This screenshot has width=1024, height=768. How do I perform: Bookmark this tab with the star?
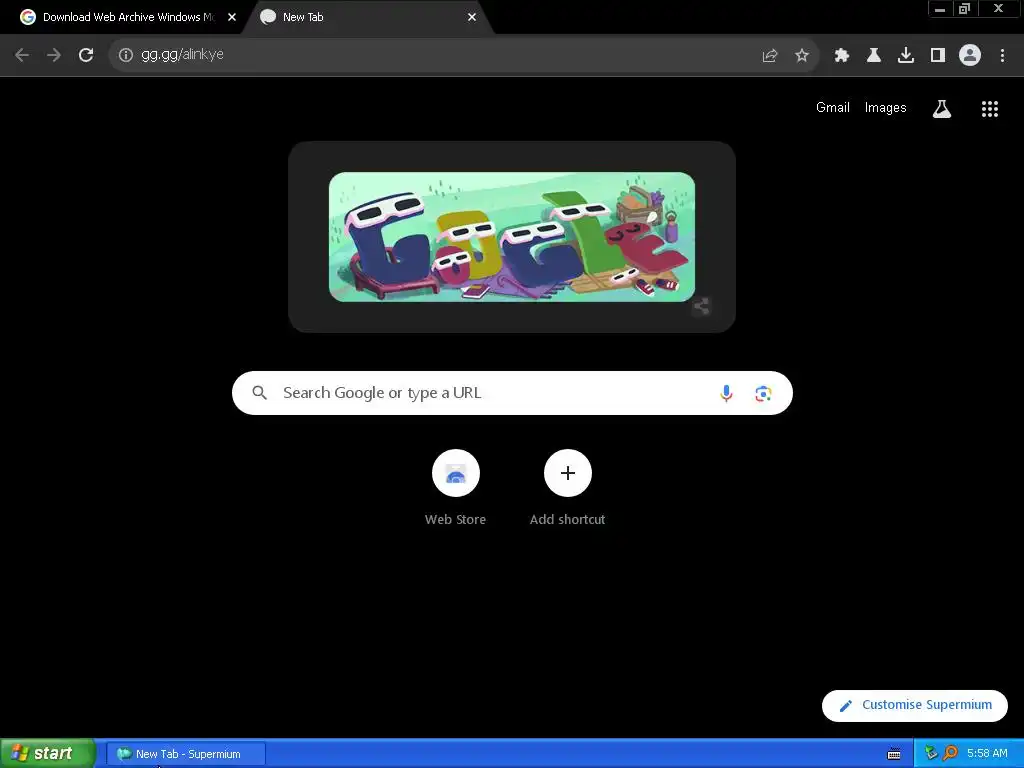point(802,56)
